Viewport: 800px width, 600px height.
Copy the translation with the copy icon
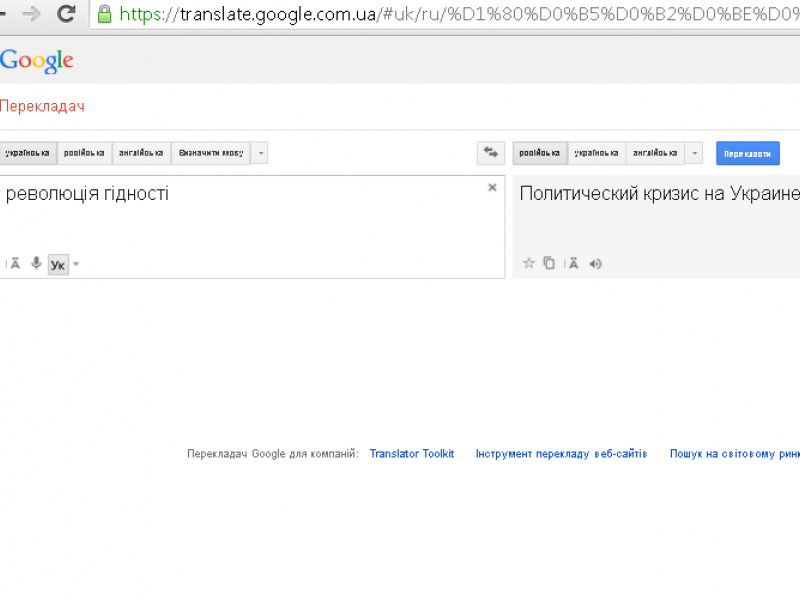[x=549, y=263]
